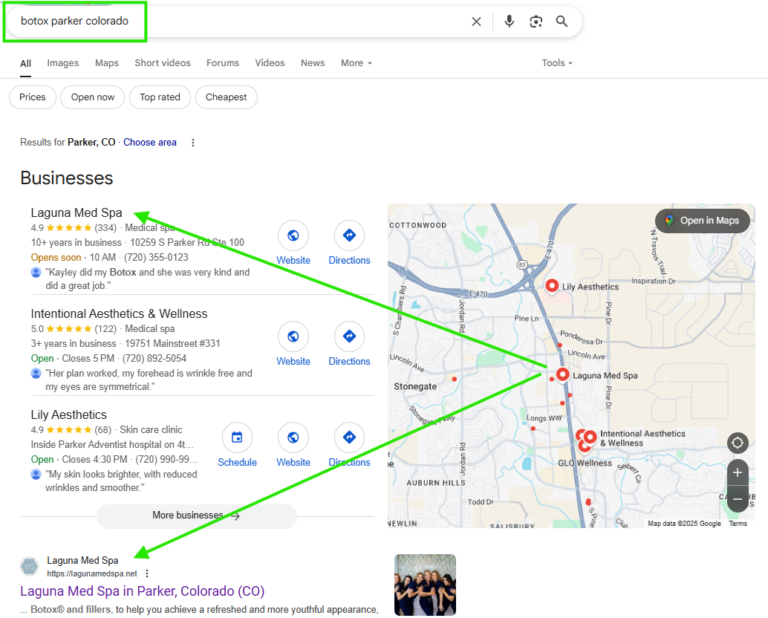768x618 pixels.
Task: Open three-dot menu beside Choose area
Action: pos(193,143)
